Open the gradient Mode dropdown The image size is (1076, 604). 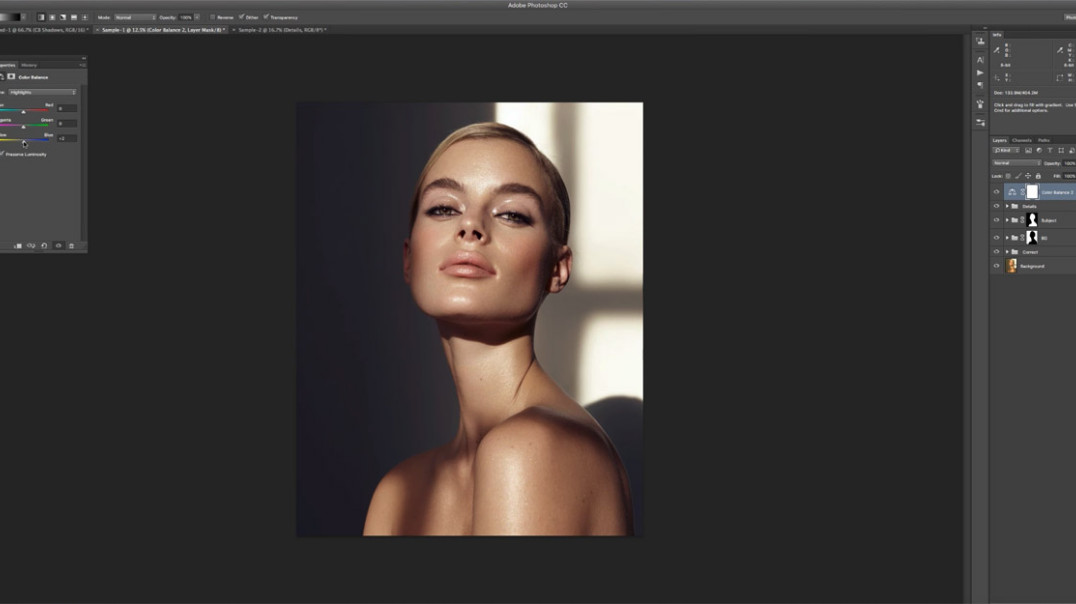pyautogui.click(x=134, y=17)
